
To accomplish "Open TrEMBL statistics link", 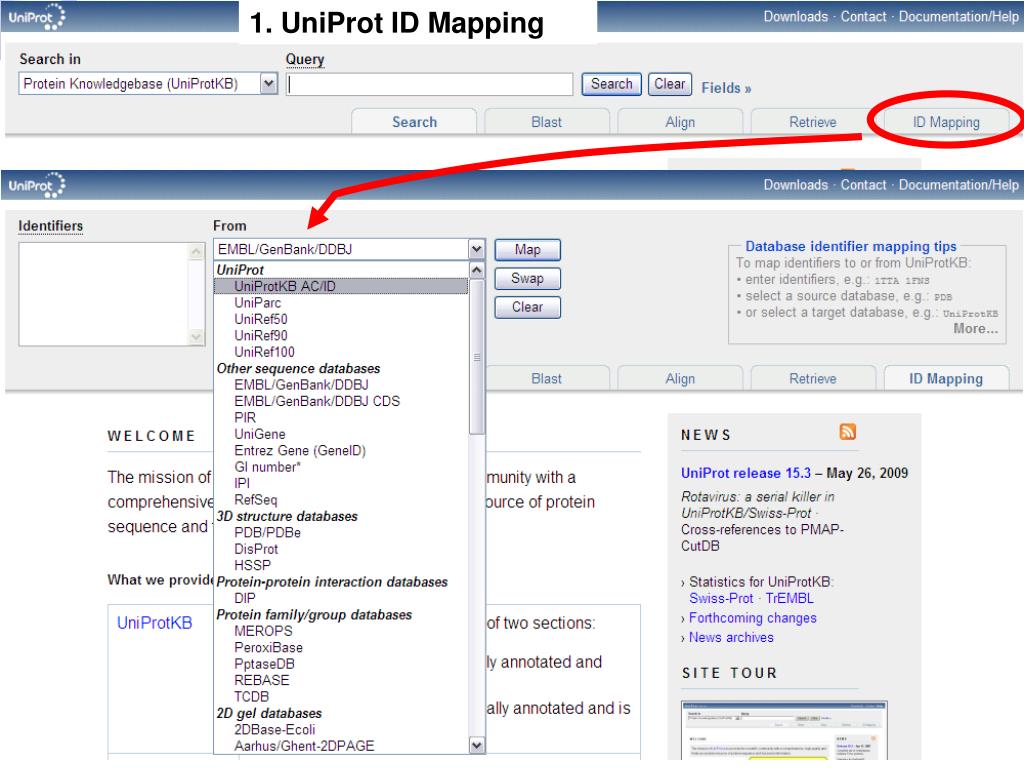I will pyautogui.click(x=790, y=598).
